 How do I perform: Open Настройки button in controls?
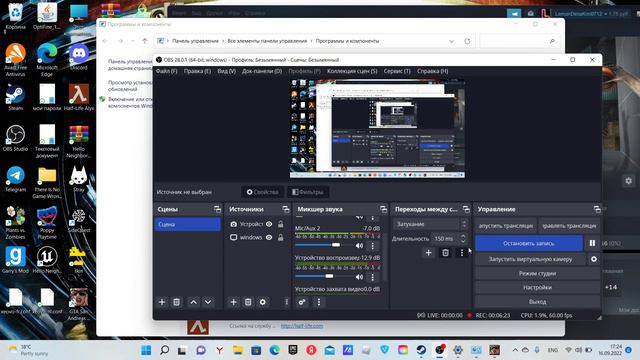(537, 287)
